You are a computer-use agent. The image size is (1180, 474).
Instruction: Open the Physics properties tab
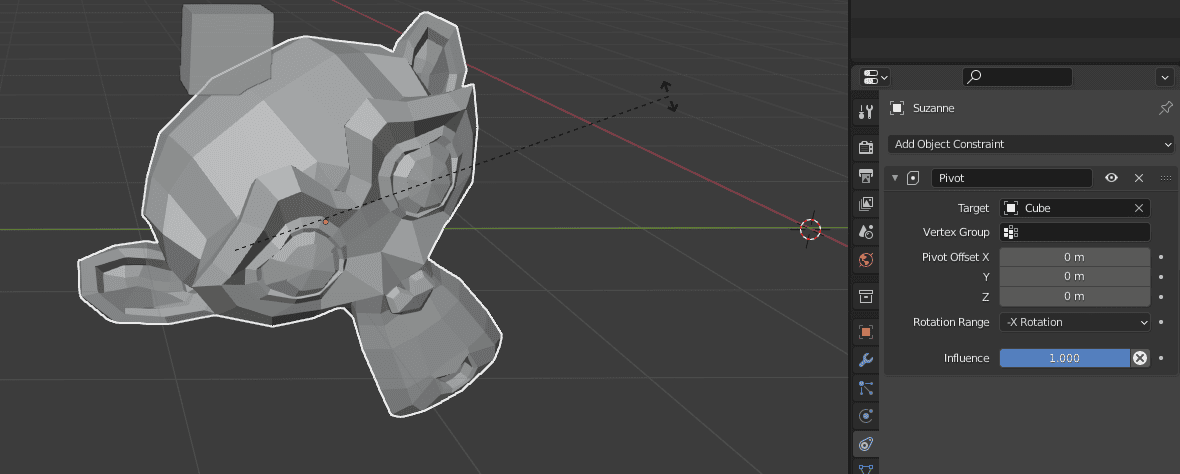pos(865,415)
